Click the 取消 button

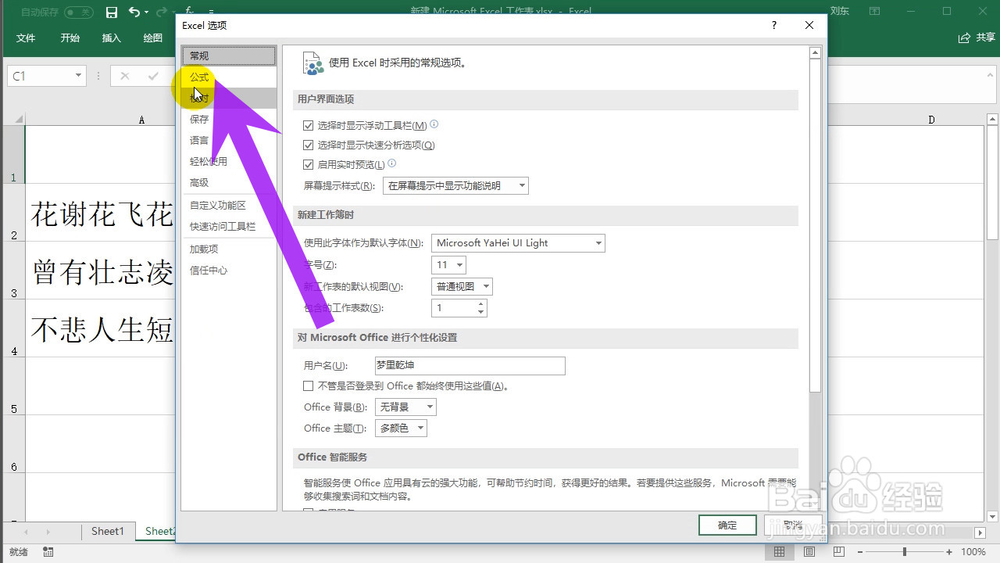coord(793,525)
